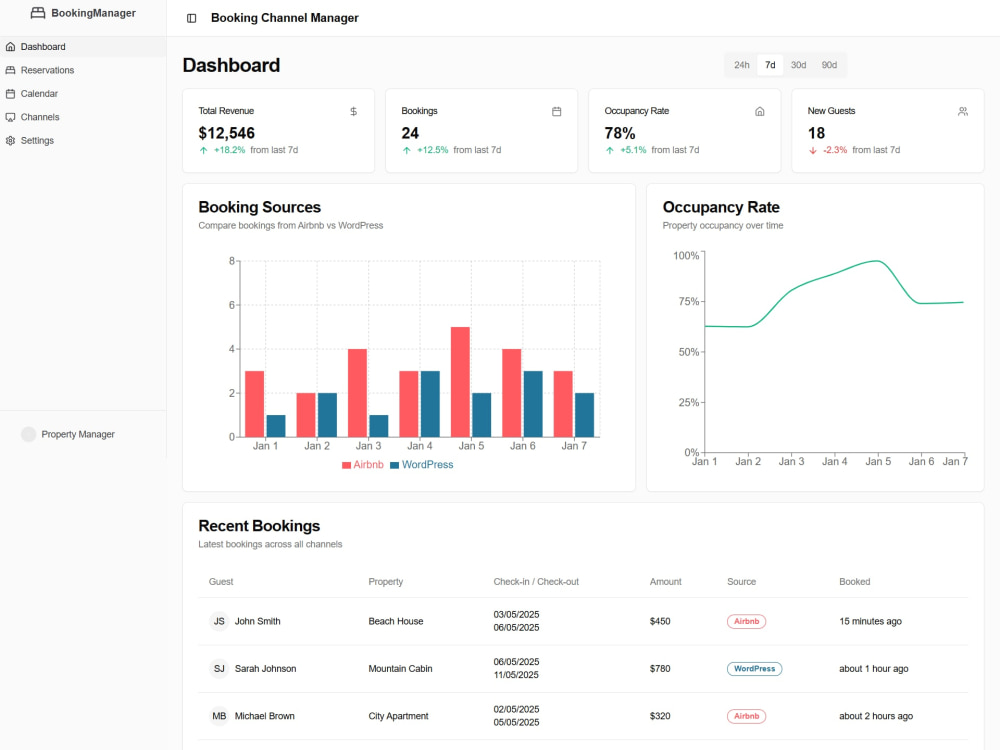The image size is (1000, 750).
Task: Click the Booking Sources chart title
Action: click(260, 207)
